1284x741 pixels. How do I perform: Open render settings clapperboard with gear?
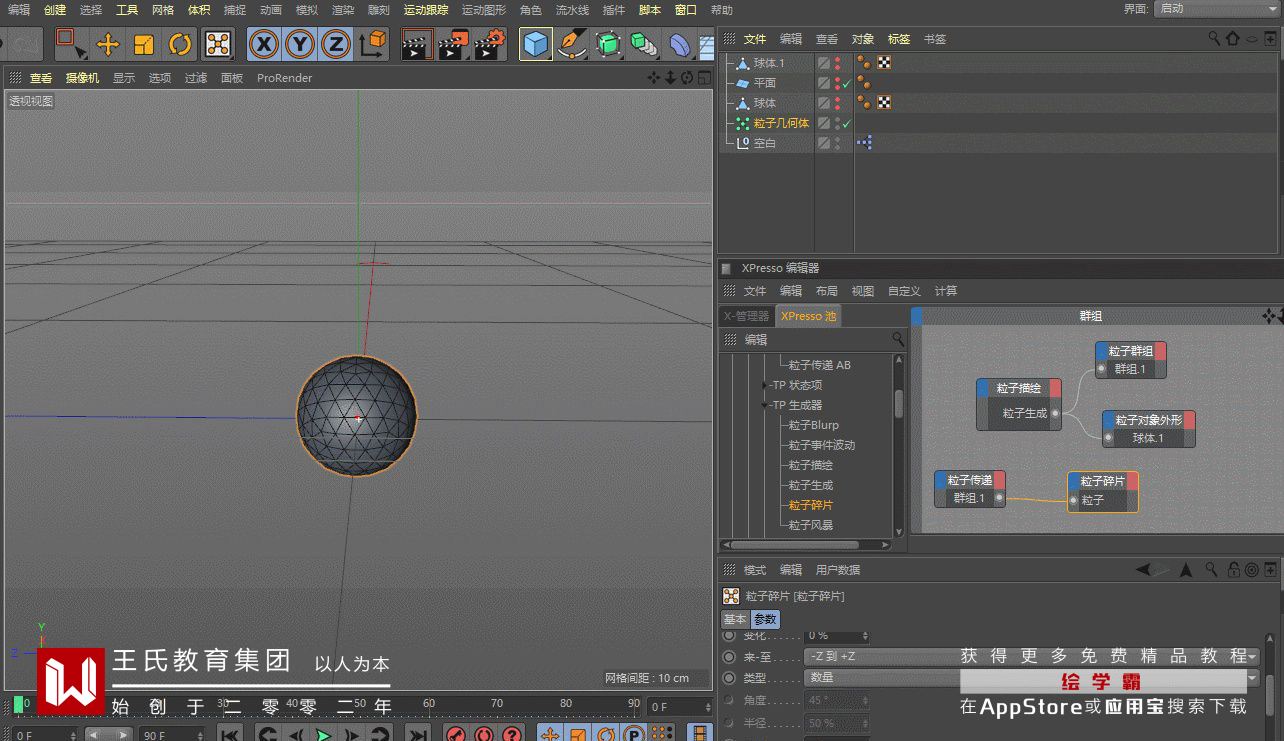[x=490, y=44]
